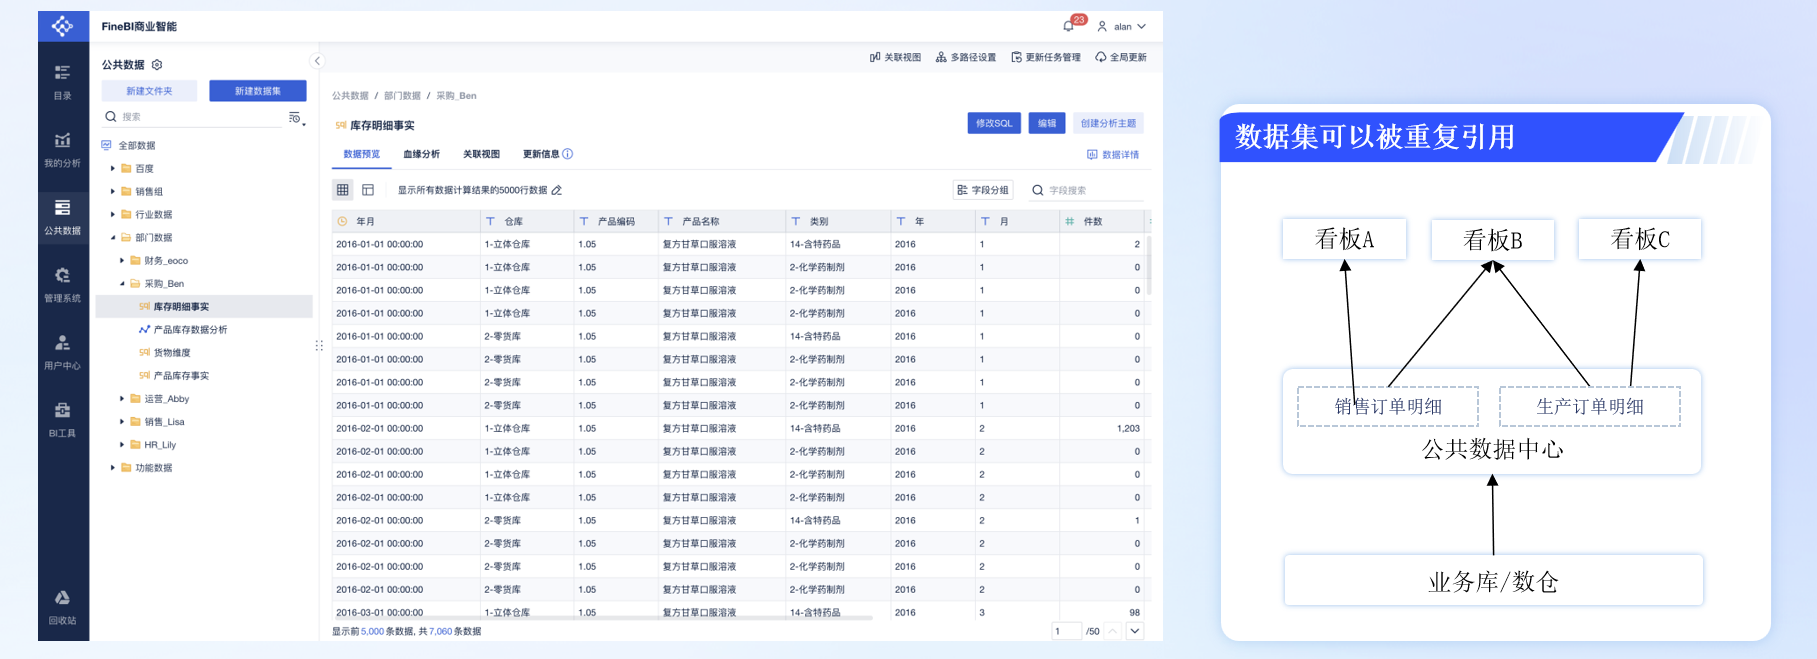This screenshot has width=1817, height=659.
Task: Open the alan user dropdown
Action: (1122, 27)
